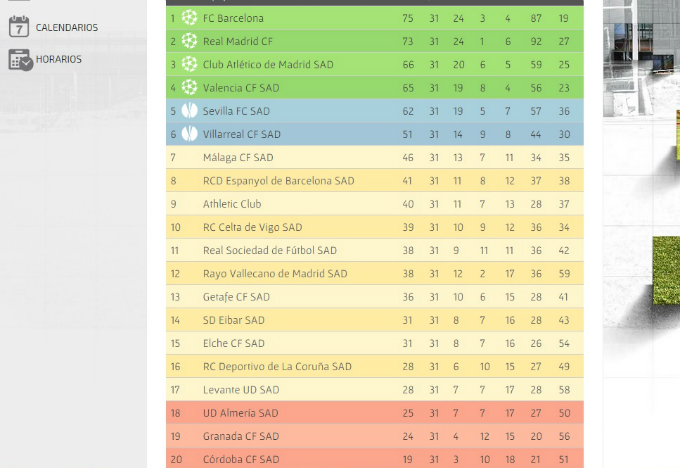Click the relegated UD Almería SAD row

375,413
